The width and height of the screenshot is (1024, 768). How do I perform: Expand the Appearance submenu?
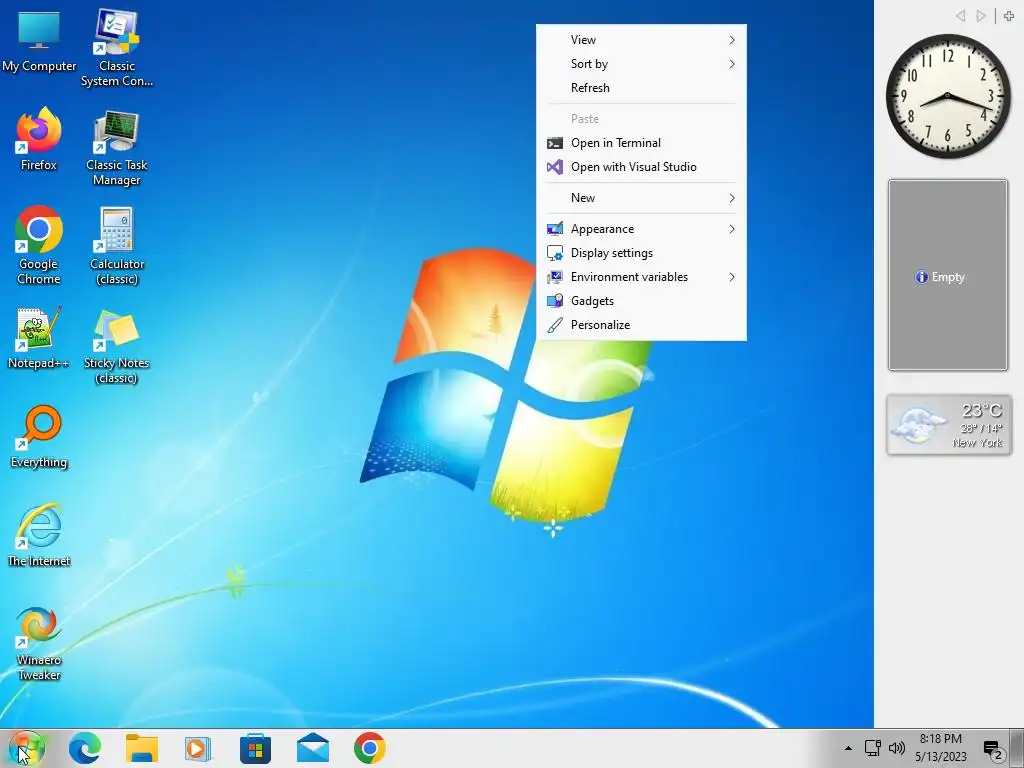pyautogui.click(x=641, y=229)
